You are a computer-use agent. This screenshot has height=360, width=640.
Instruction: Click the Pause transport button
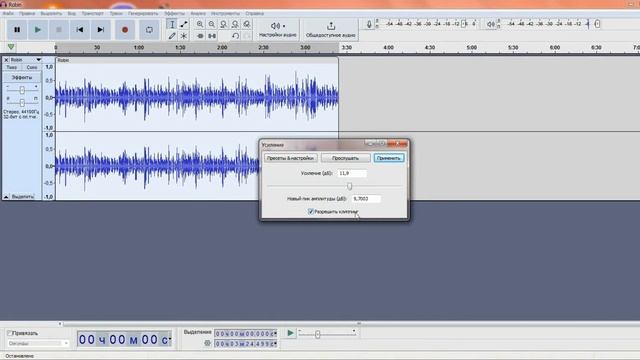pyautogui.click(x=17, y=30)
